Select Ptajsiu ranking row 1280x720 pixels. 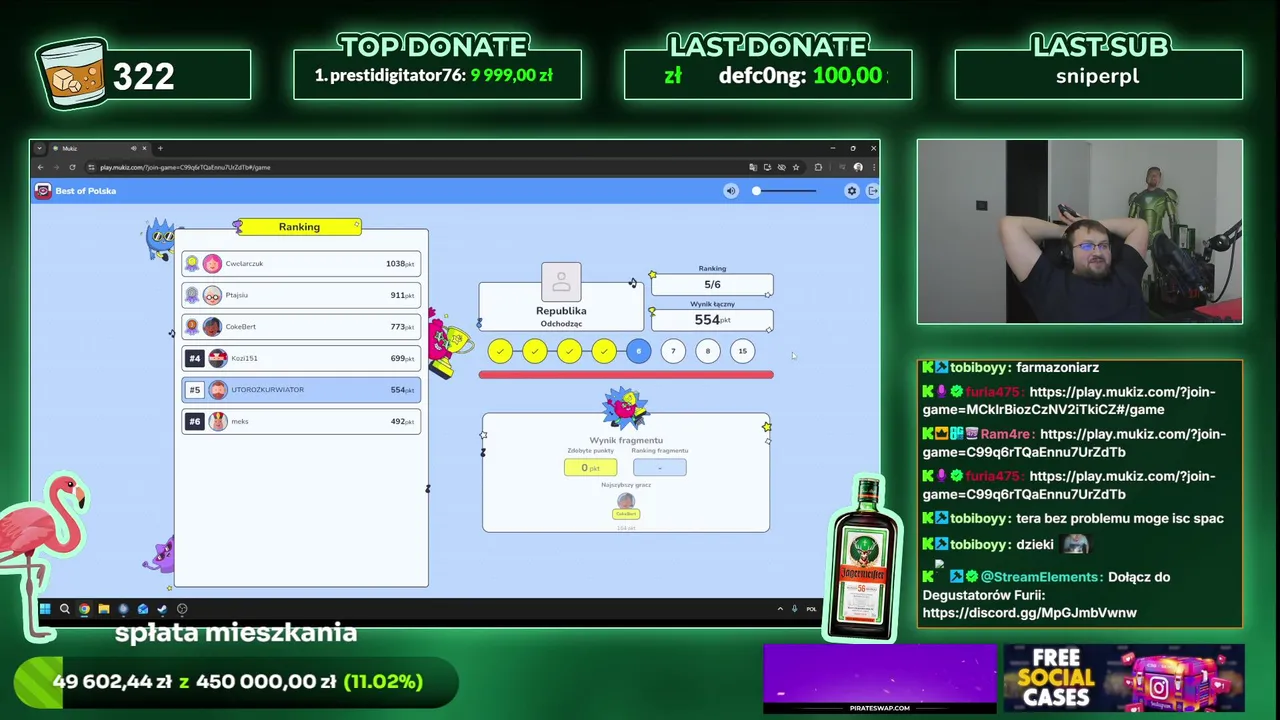[x=301, y=295]
